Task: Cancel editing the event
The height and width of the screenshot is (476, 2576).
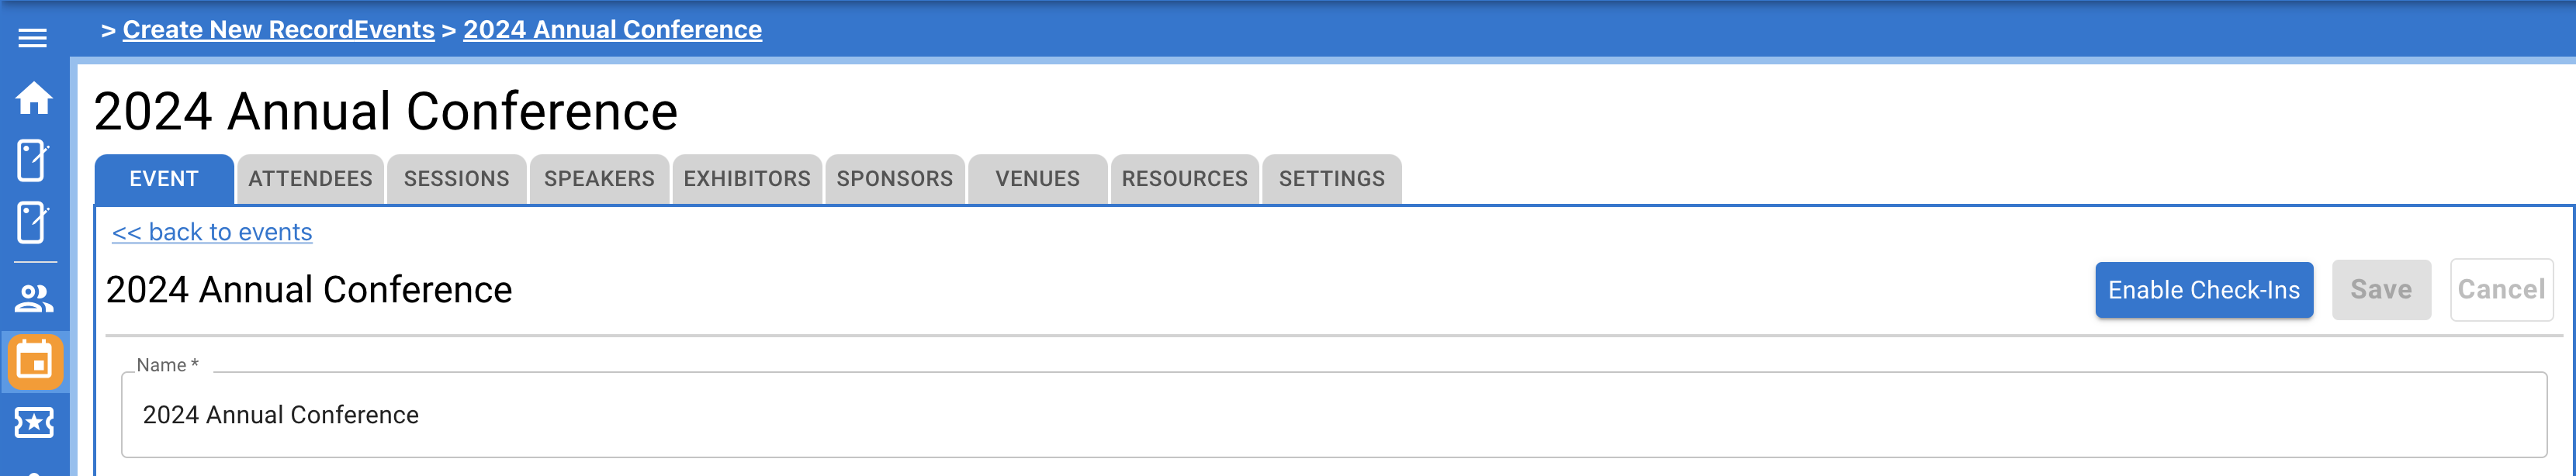Action: pos(2501,289)
